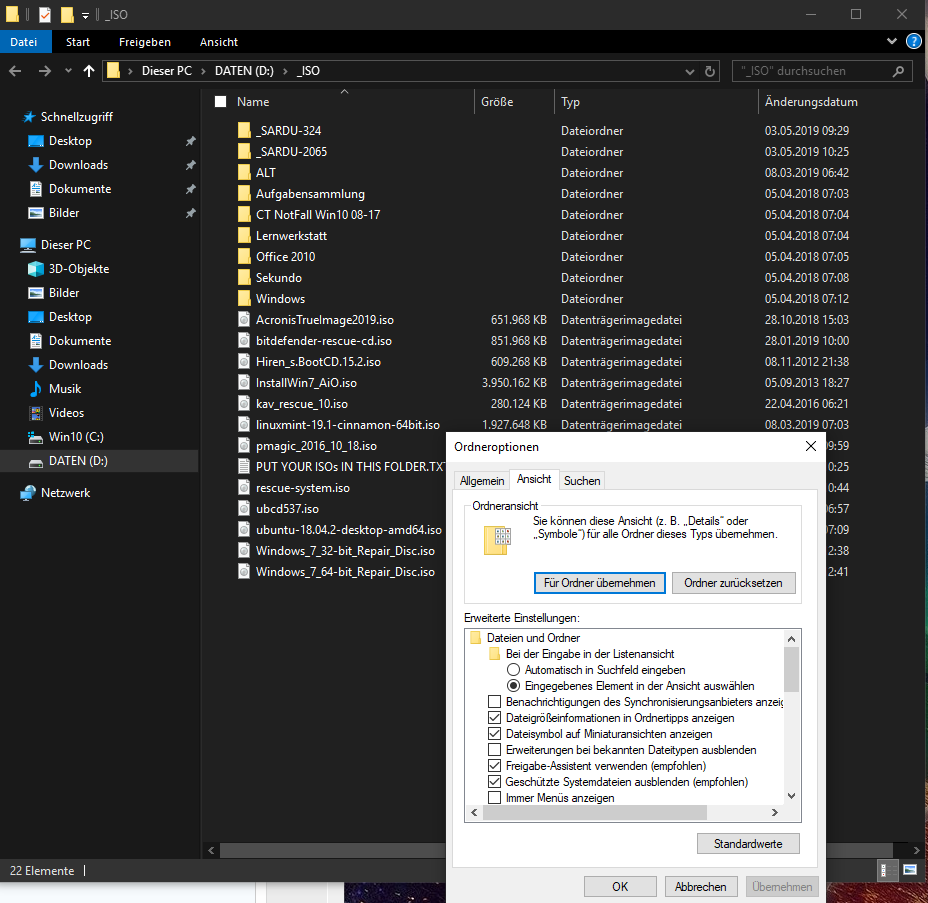
Task: Refresh the _ISO folder view
Action: pos(710,71)
